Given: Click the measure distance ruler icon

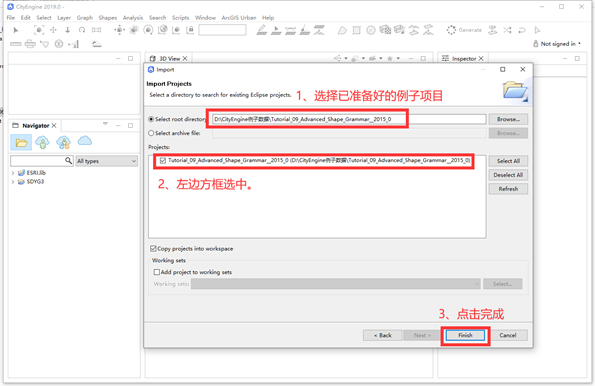Looking at the screenshot, I should click(16, 44).
